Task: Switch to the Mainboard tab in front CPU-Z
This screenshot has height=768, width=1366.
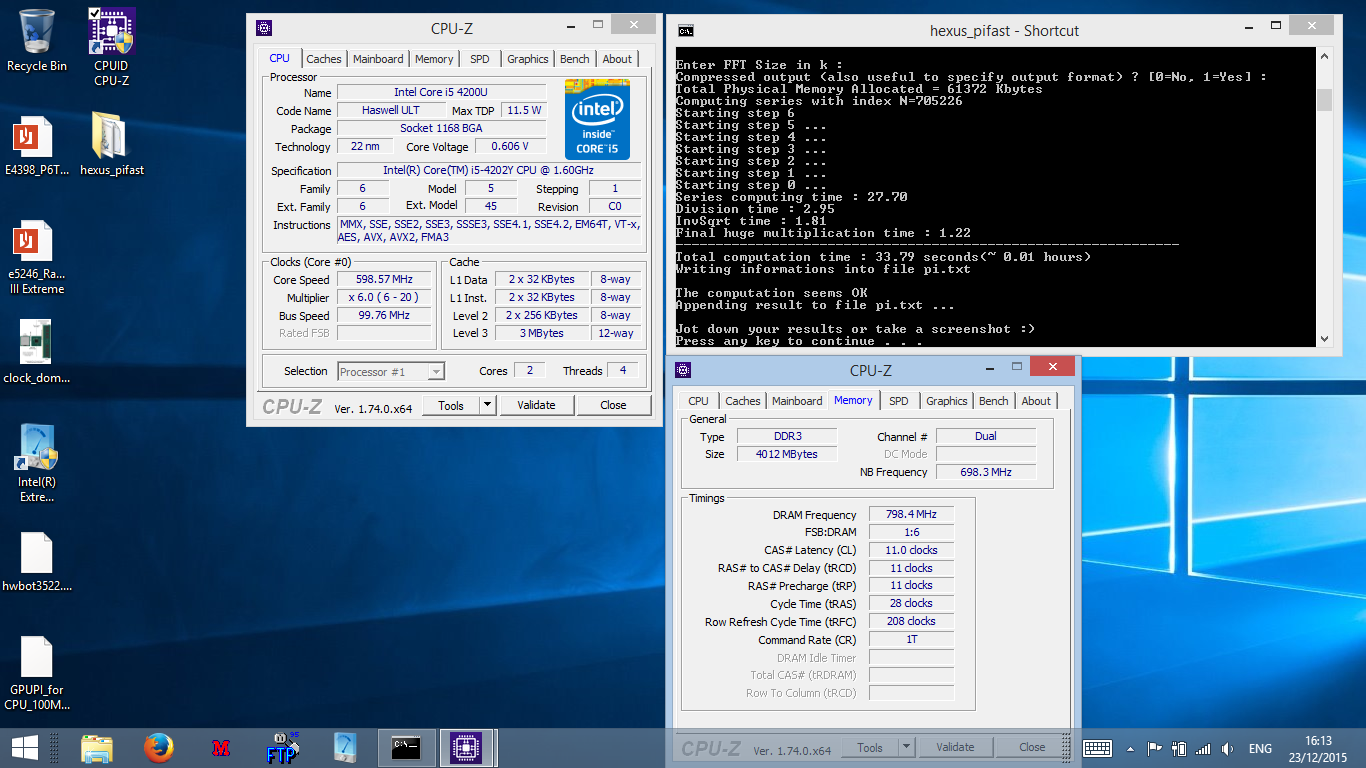Action: coord(378,59)
